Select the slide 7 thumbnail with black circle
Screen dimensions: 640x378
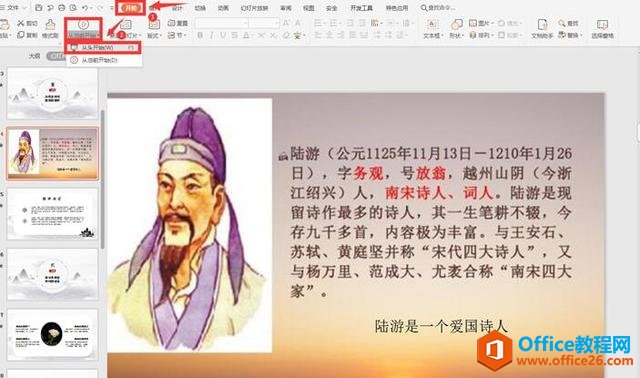tap(53, 334)
